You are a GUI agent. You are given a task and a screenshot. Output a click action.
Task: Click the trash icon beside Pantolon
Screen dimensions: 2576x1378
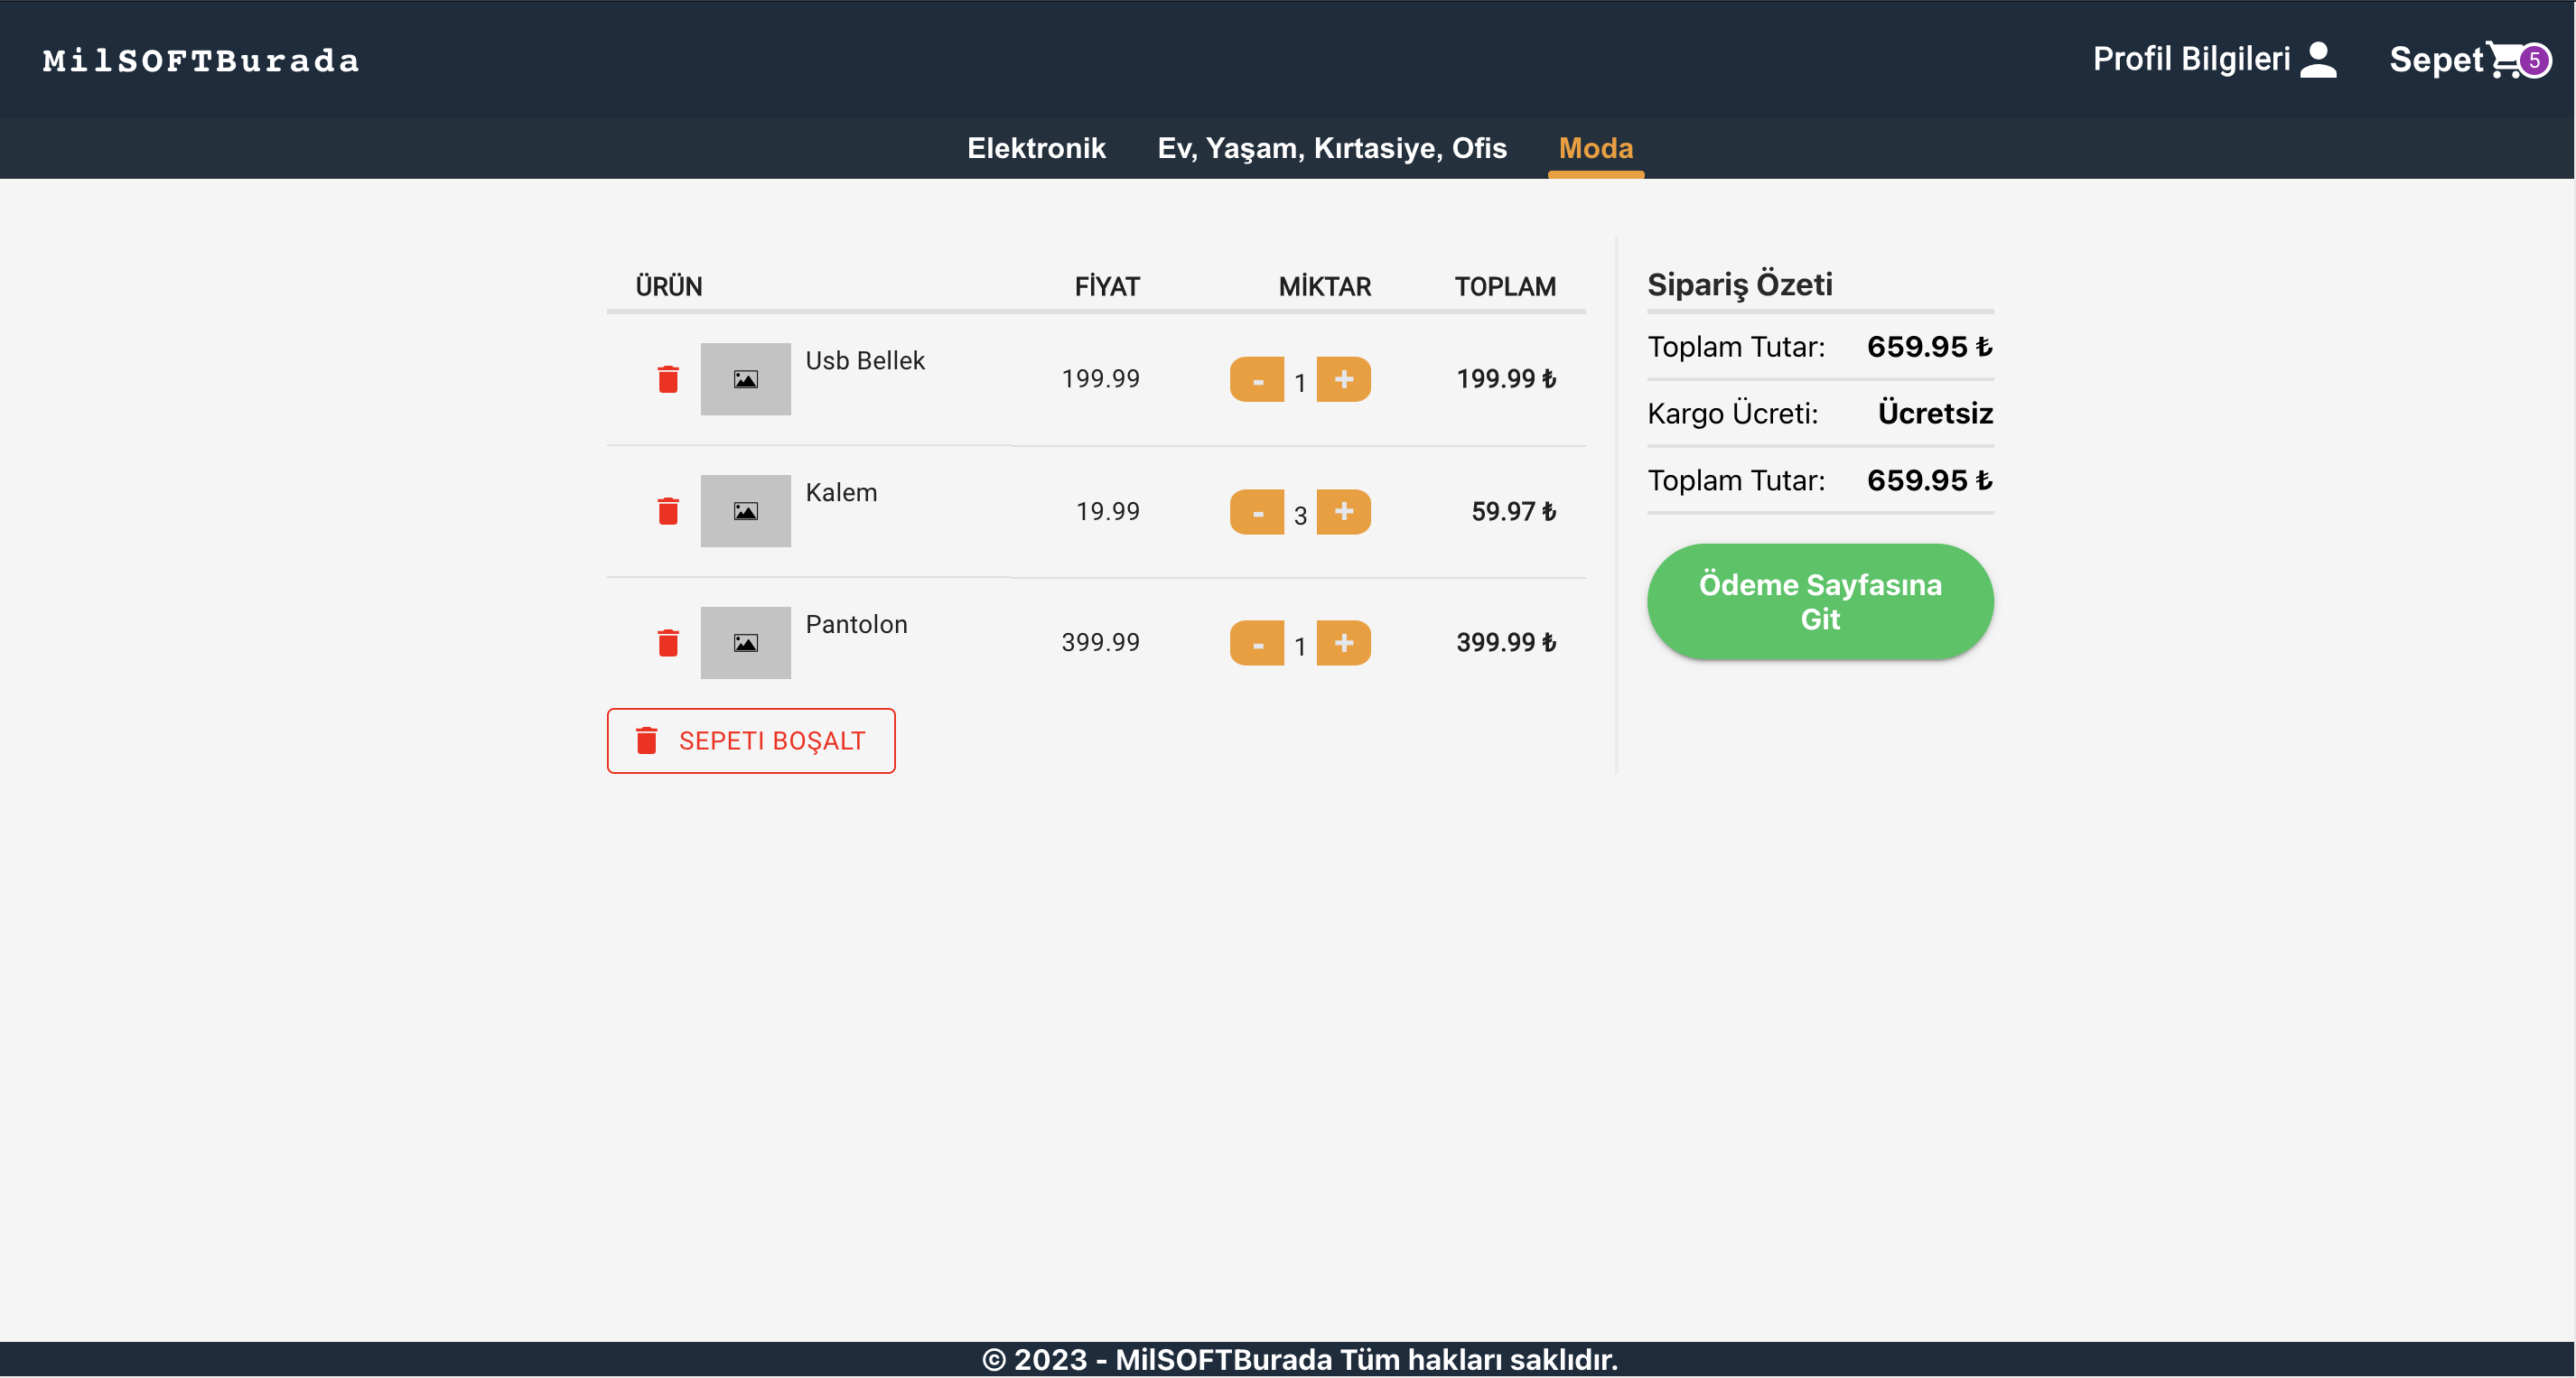pyautogui.click(x=668, y=642)
